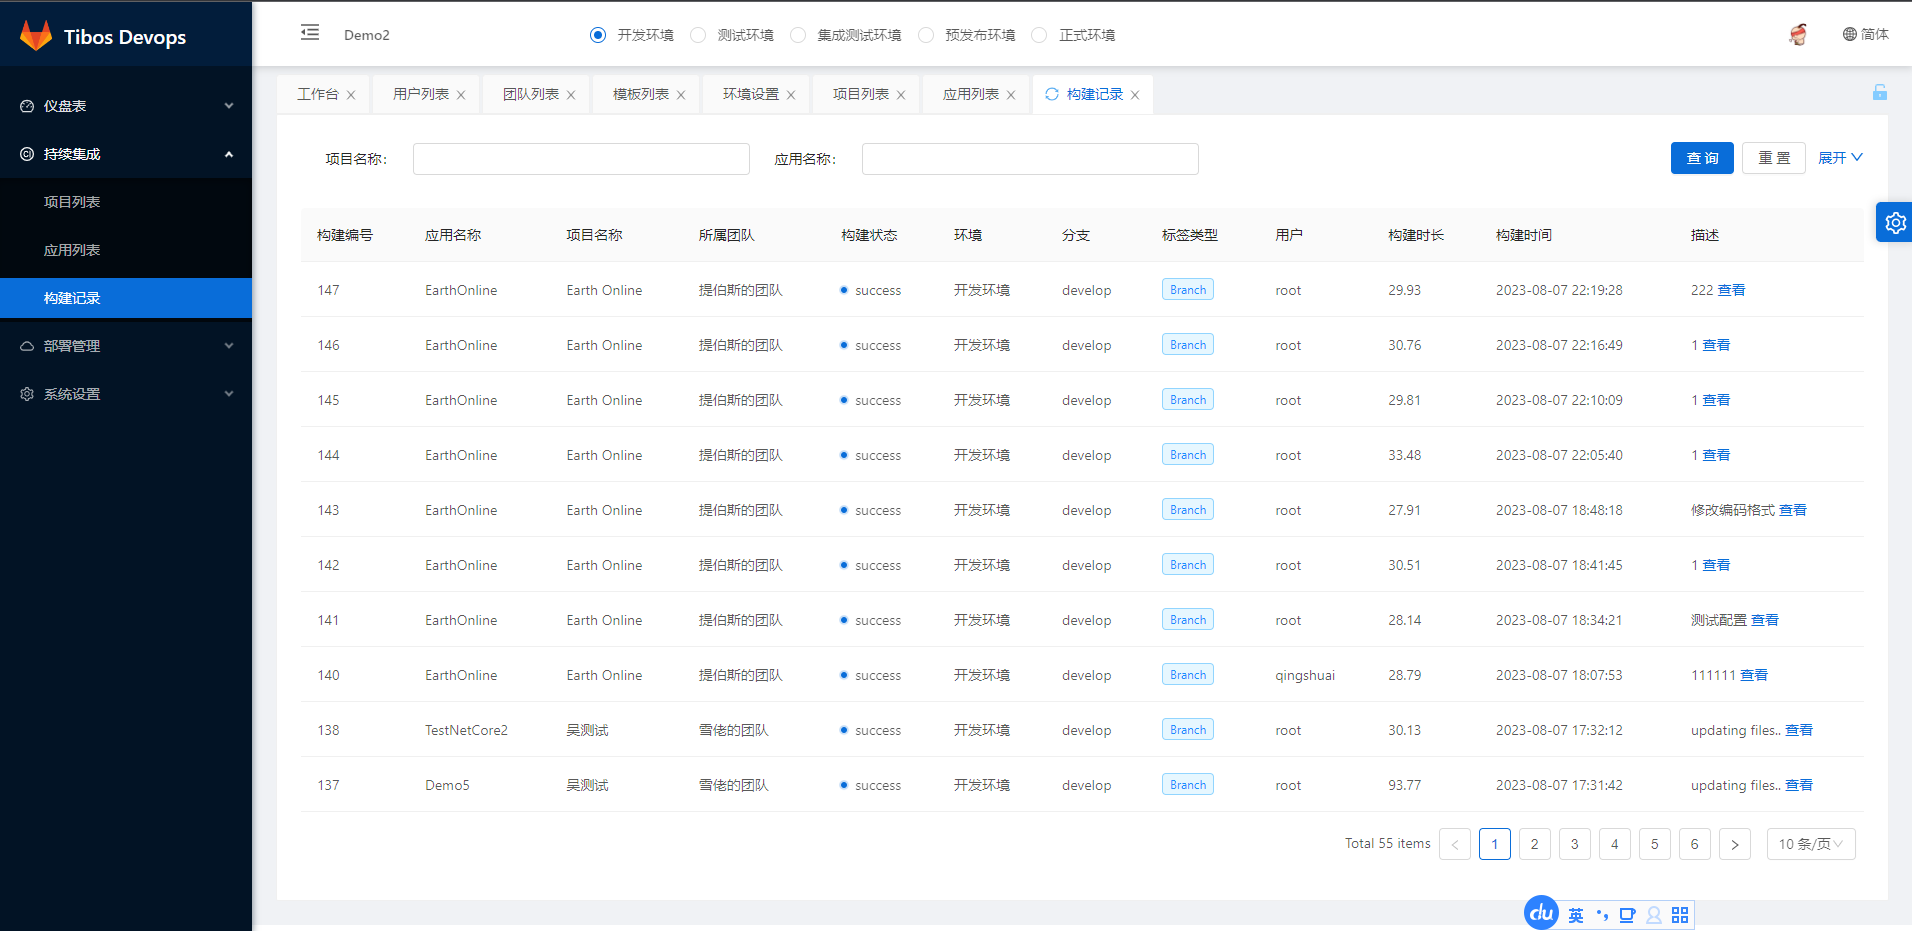Close the 应用列表 tab

coord(1011,95)
